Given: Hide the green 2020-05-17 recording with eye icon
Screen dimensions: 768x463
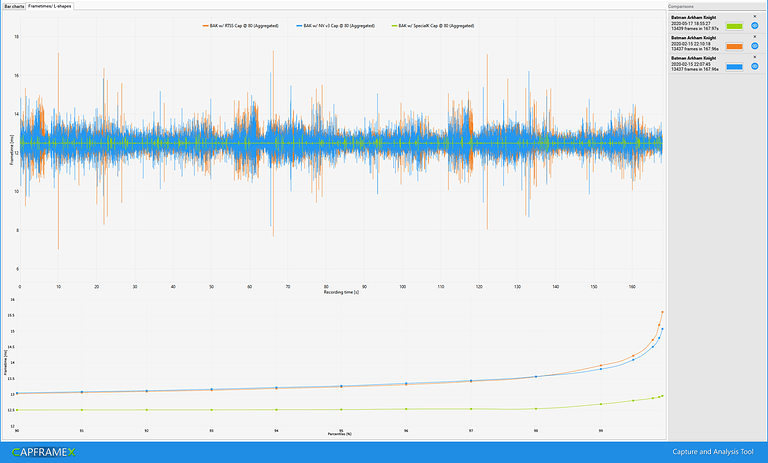Looking at the screenshot, I should [x=755, y=27].
